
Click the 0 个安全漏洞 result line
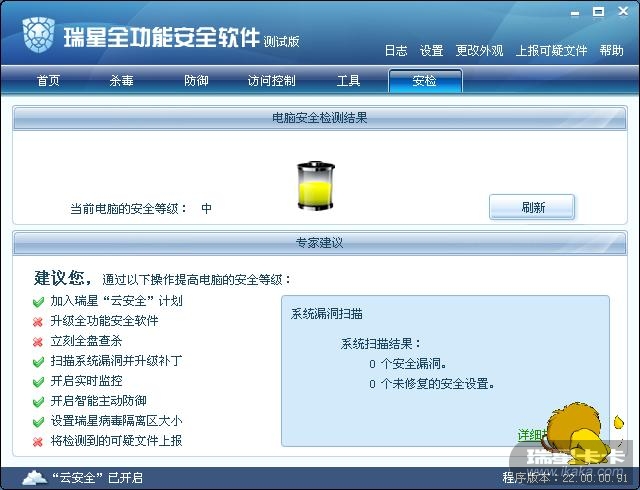(x=407, y=364)
